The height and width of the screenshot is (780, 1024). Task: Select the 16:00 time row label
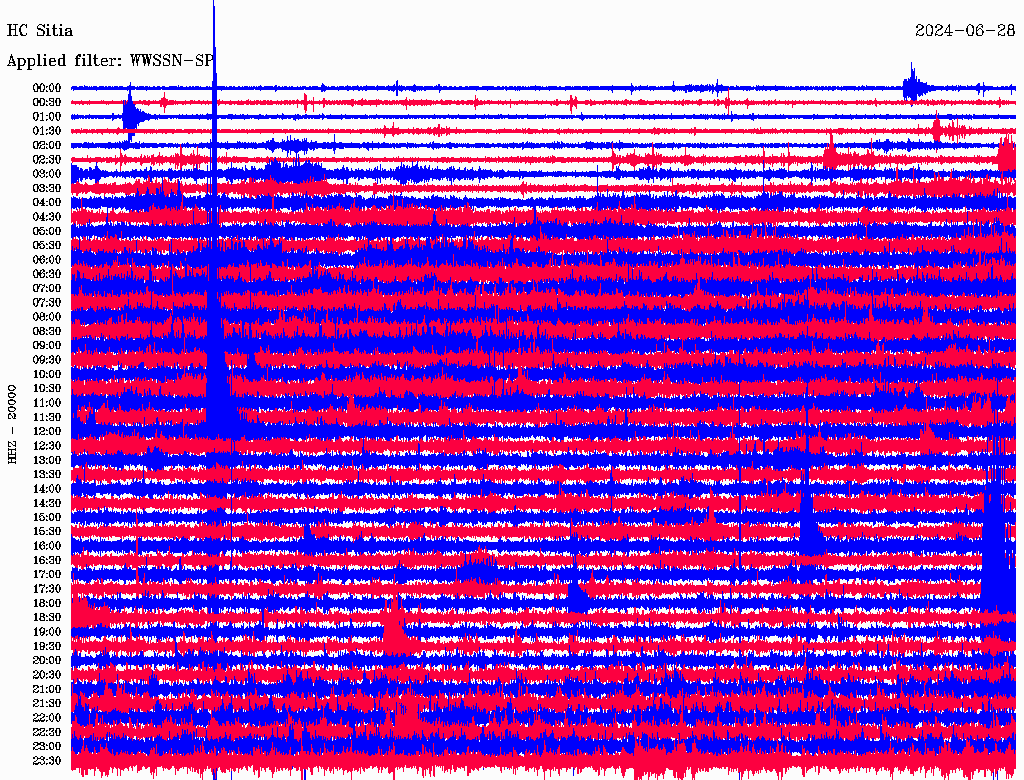pos(47,546)
